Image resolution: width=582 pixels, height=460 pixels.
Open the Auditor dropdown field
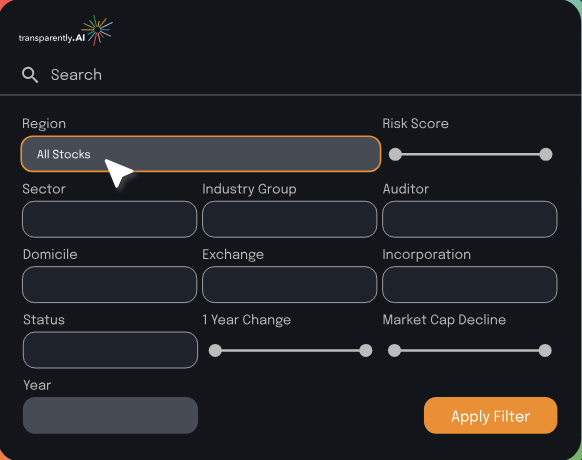tap(470, 219)
